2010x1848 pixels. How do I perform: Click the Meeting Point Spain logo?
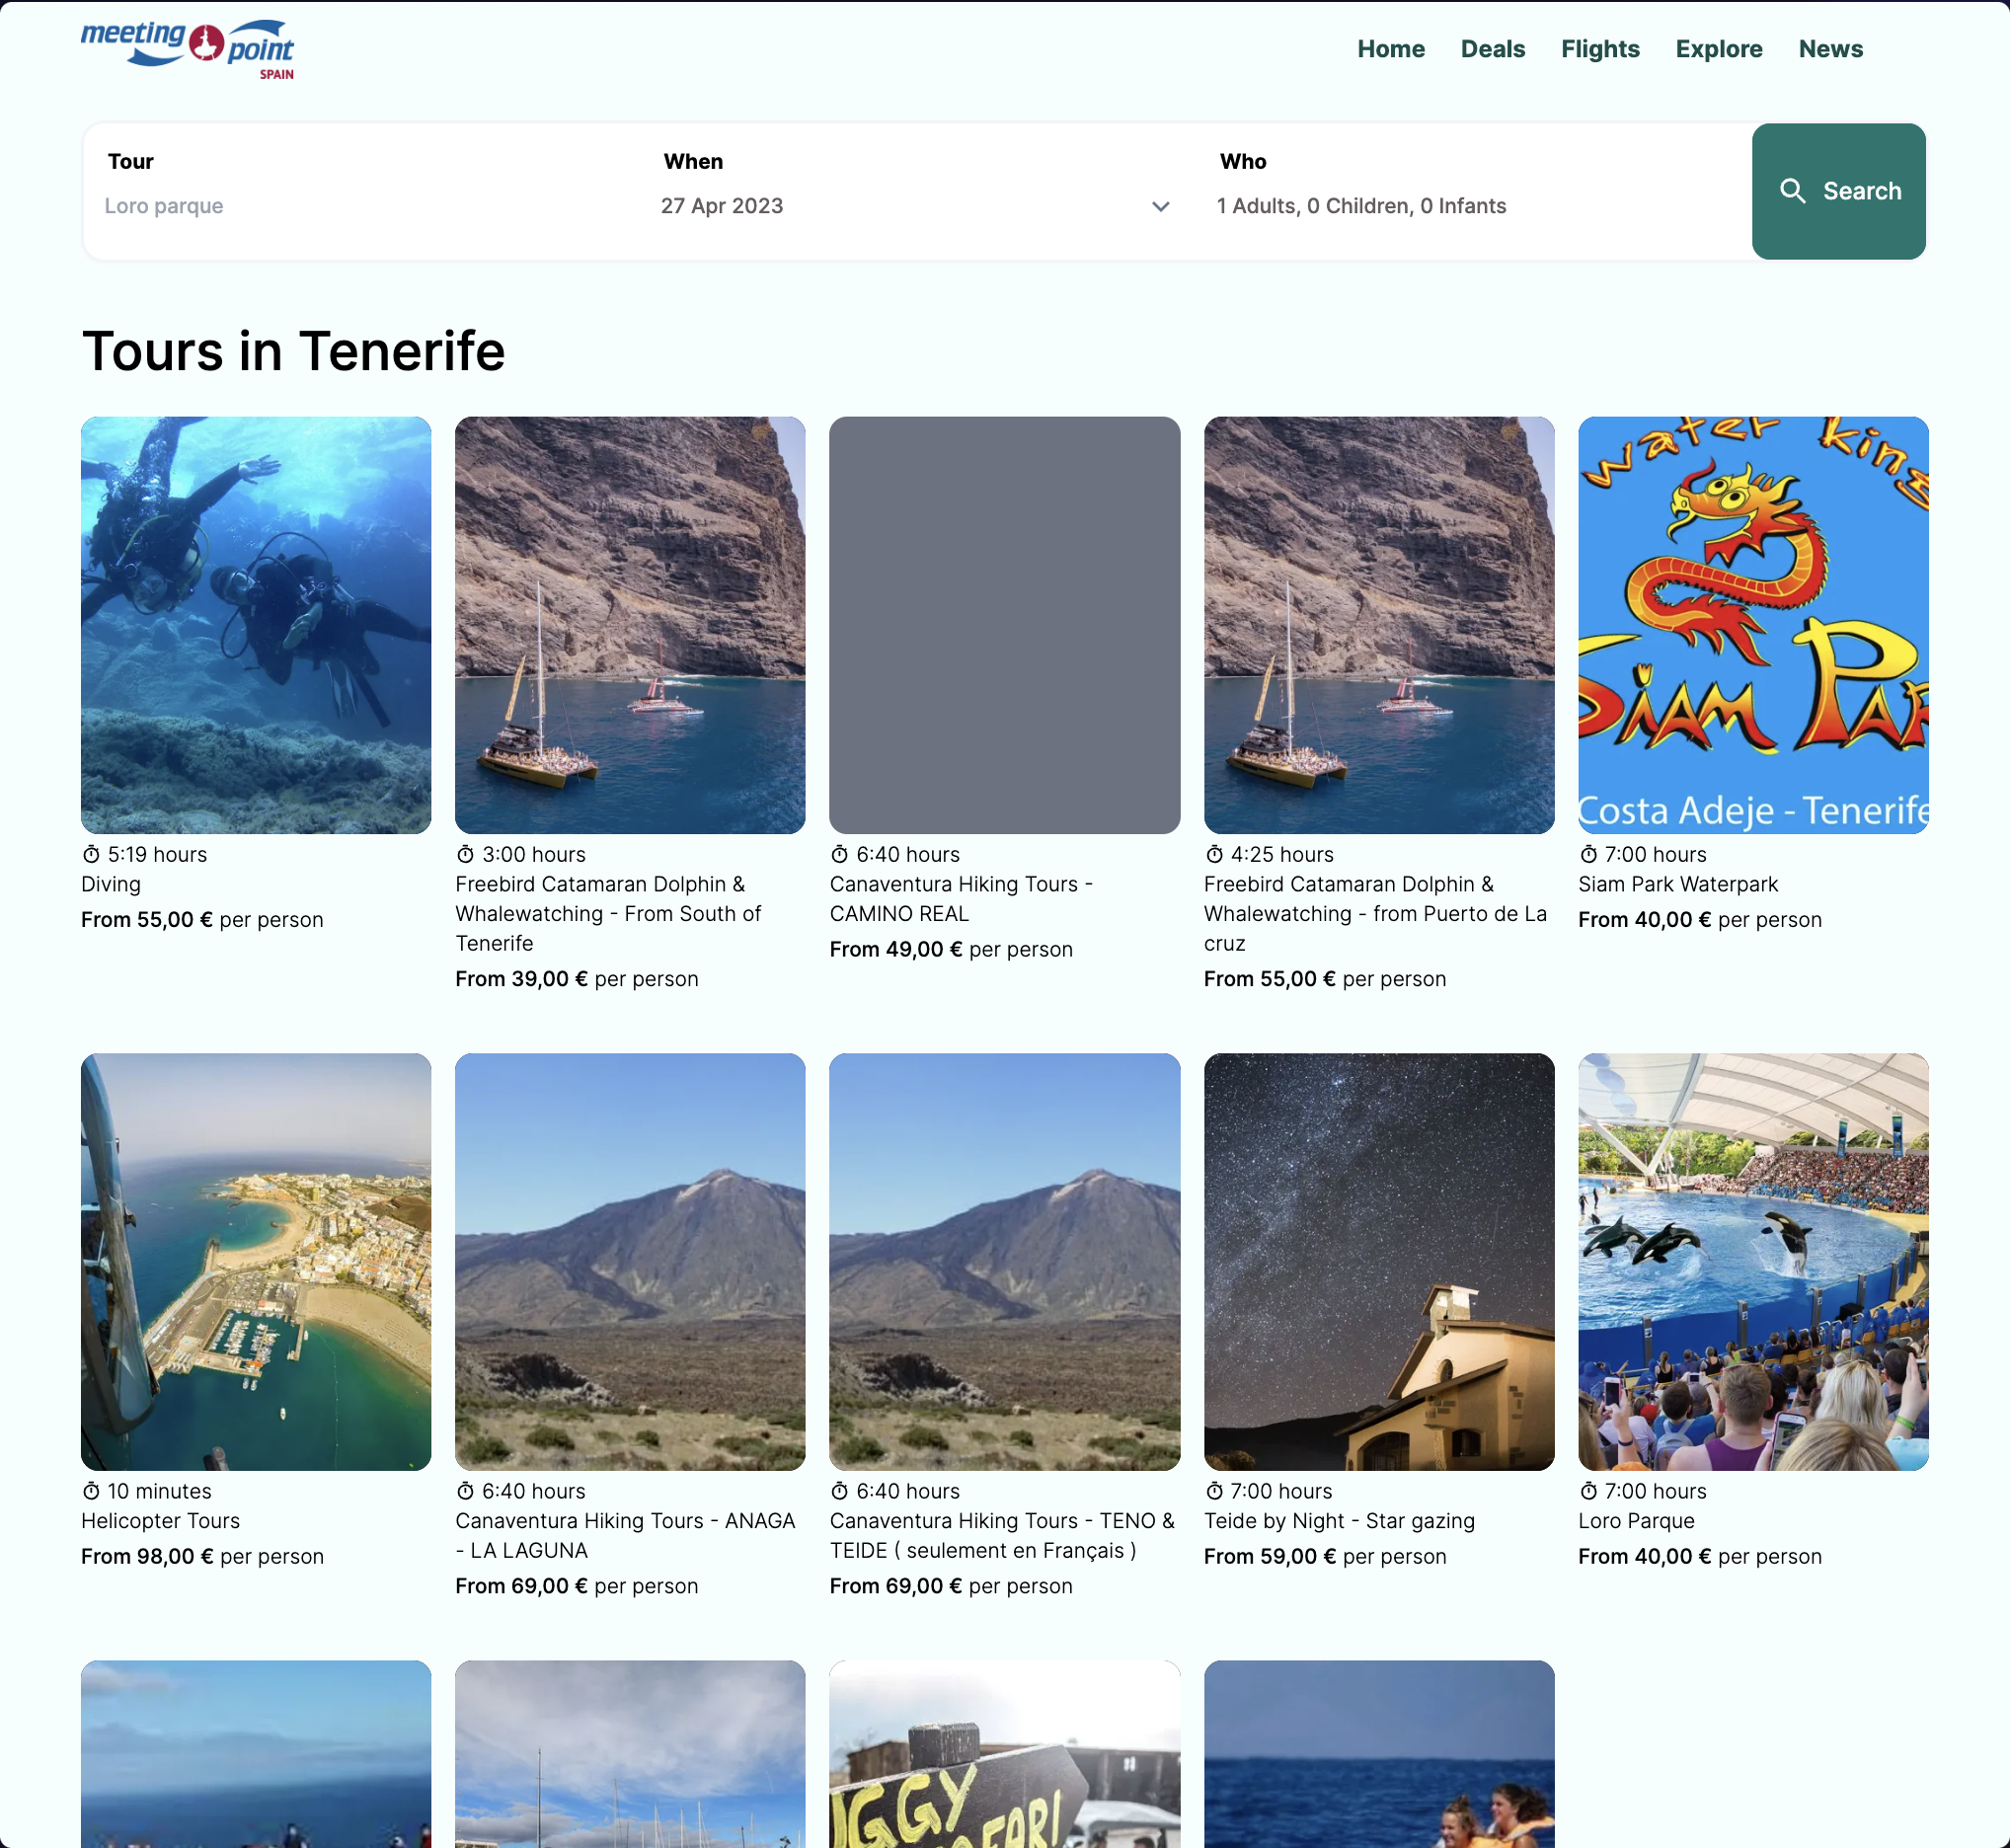pyautogui.click(x=187, y=49)
